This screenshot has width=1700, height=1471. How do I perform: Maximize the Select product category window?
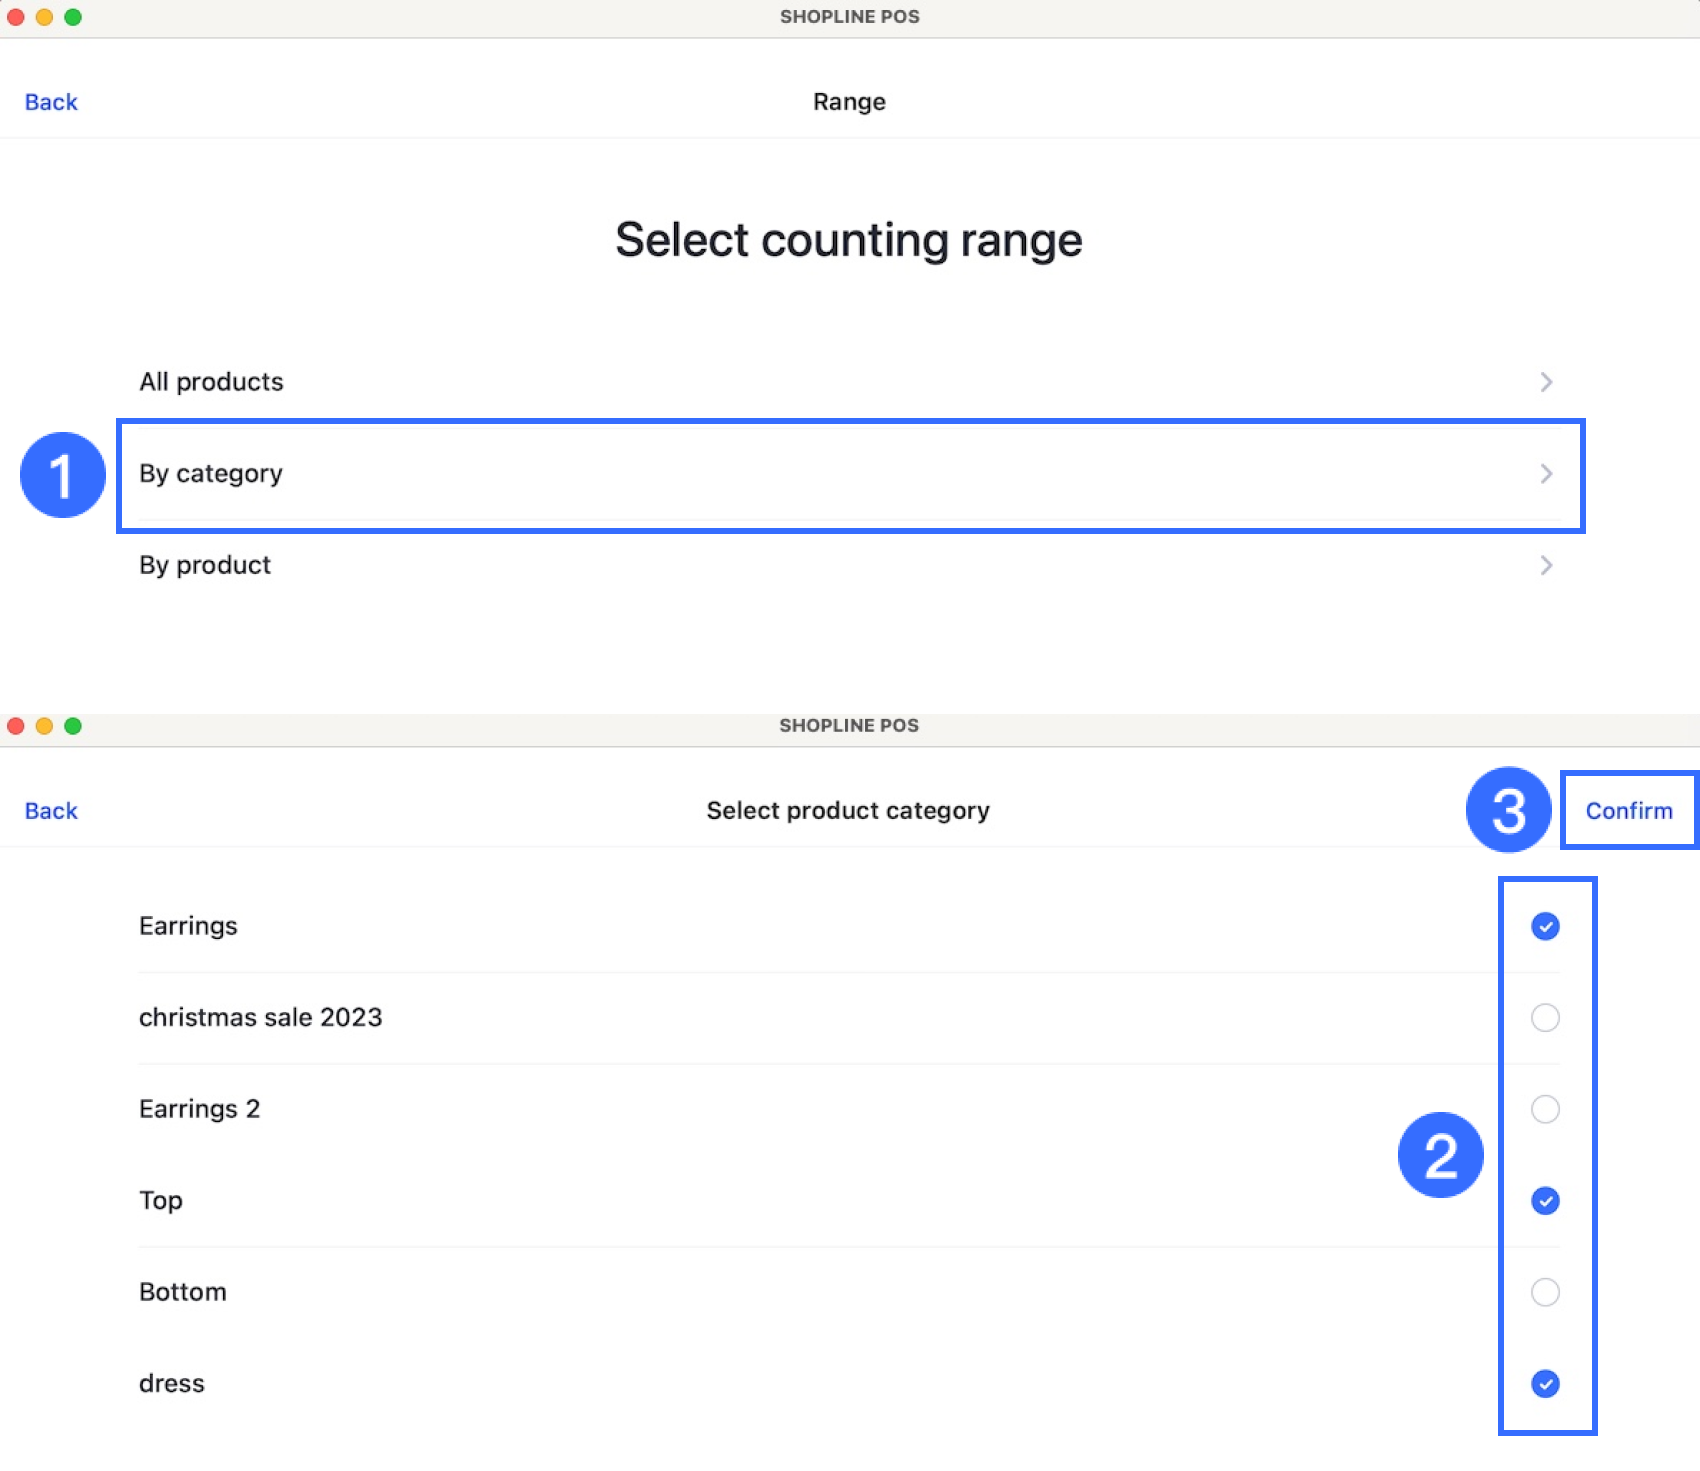coord(73,726)
